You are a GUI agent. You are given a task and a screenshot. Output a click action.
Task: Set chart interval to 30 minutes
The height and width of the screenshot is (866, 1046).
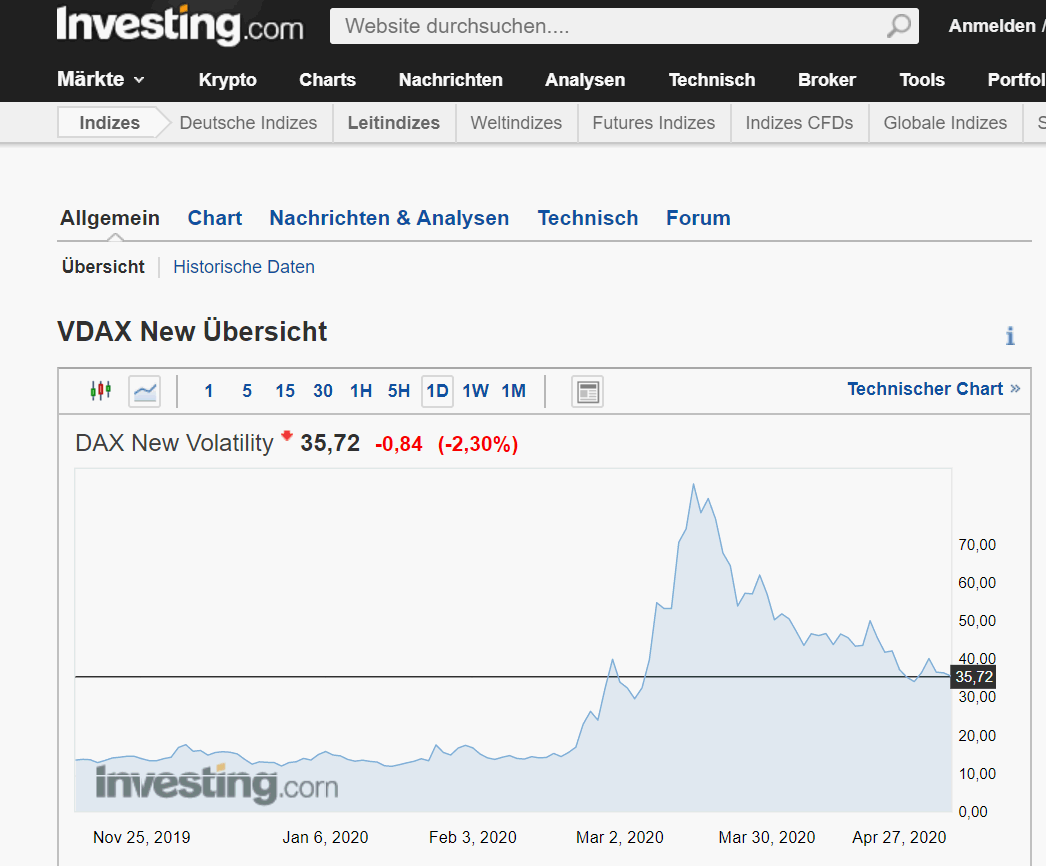tap(323, 391)
